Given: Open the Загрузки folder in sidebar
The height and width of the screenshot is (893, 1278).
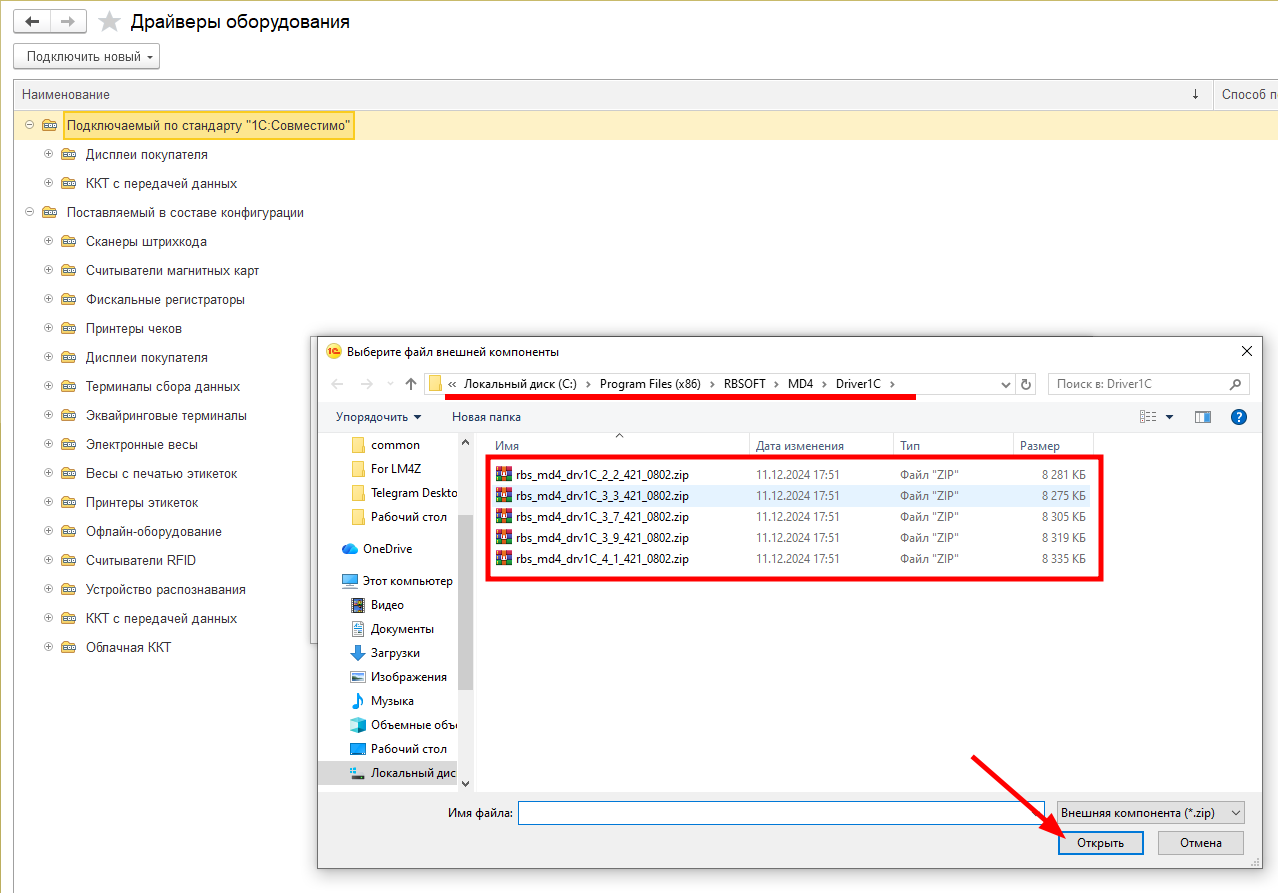Looking at the screenshot, I should 395,653.
